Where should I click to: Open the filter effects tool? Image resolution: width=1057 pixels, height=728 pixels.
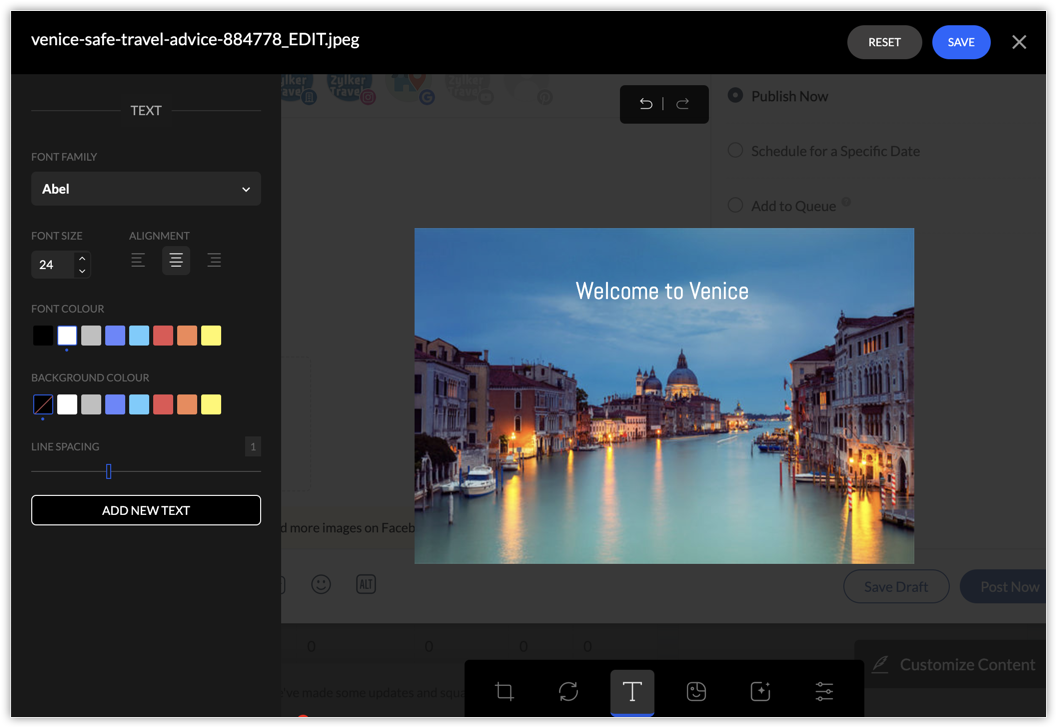[760, 692]
